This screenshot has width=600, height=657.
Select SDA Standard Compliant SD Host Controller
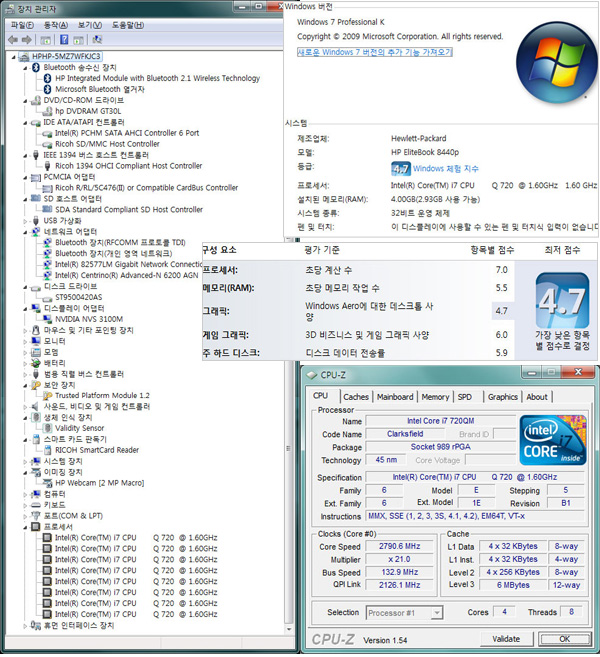[129, 210]
